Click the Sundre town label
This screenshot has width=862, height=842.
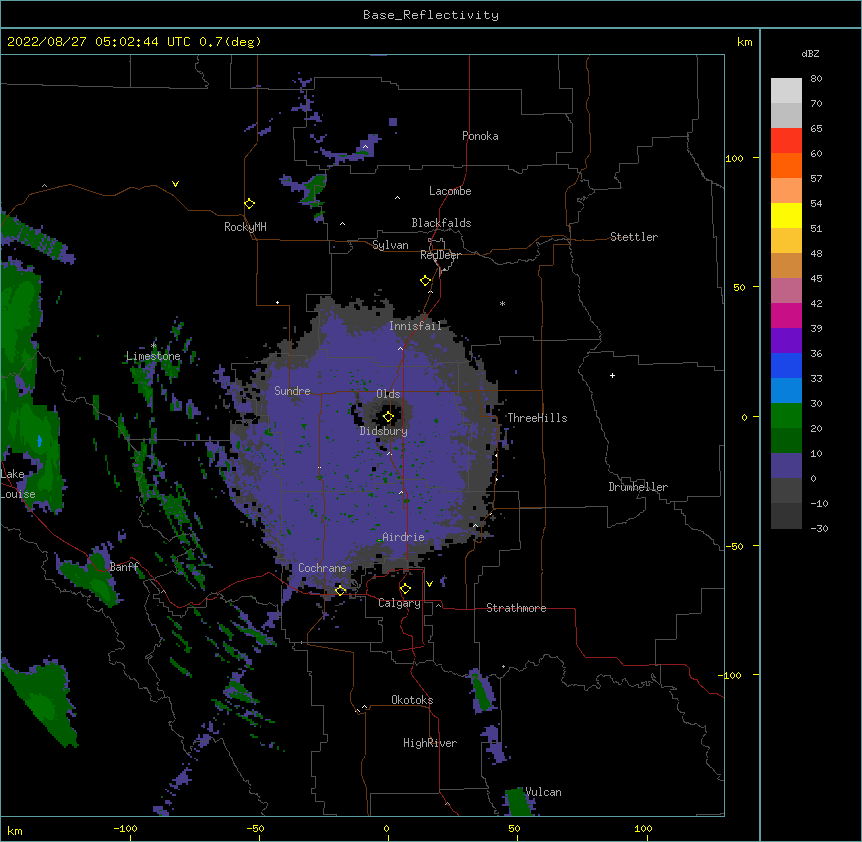(x=292, y=391)
